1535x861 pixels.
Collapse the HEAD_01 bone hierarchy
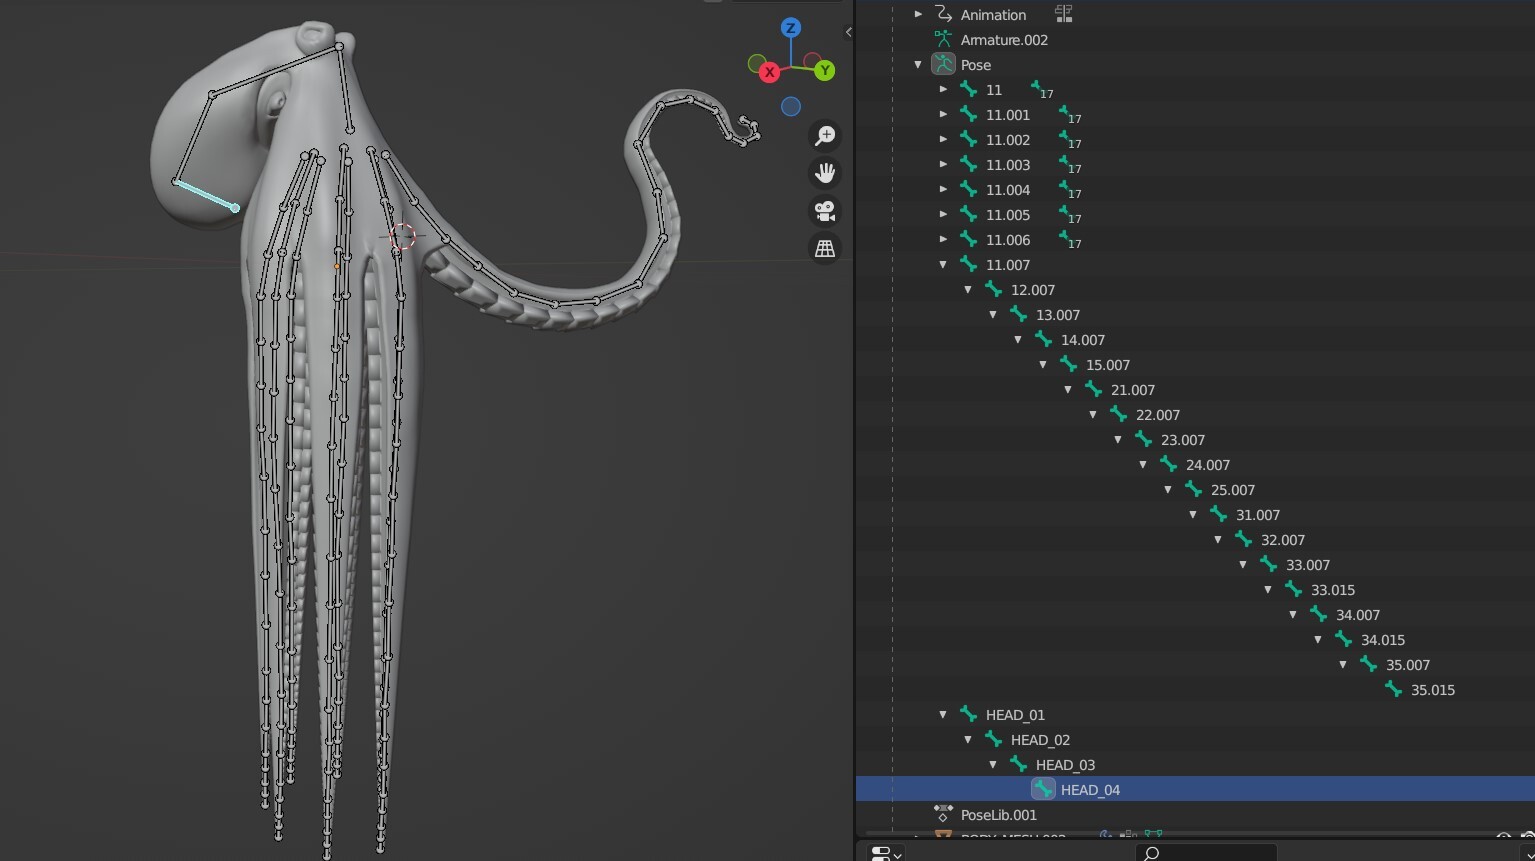[943, 714]
